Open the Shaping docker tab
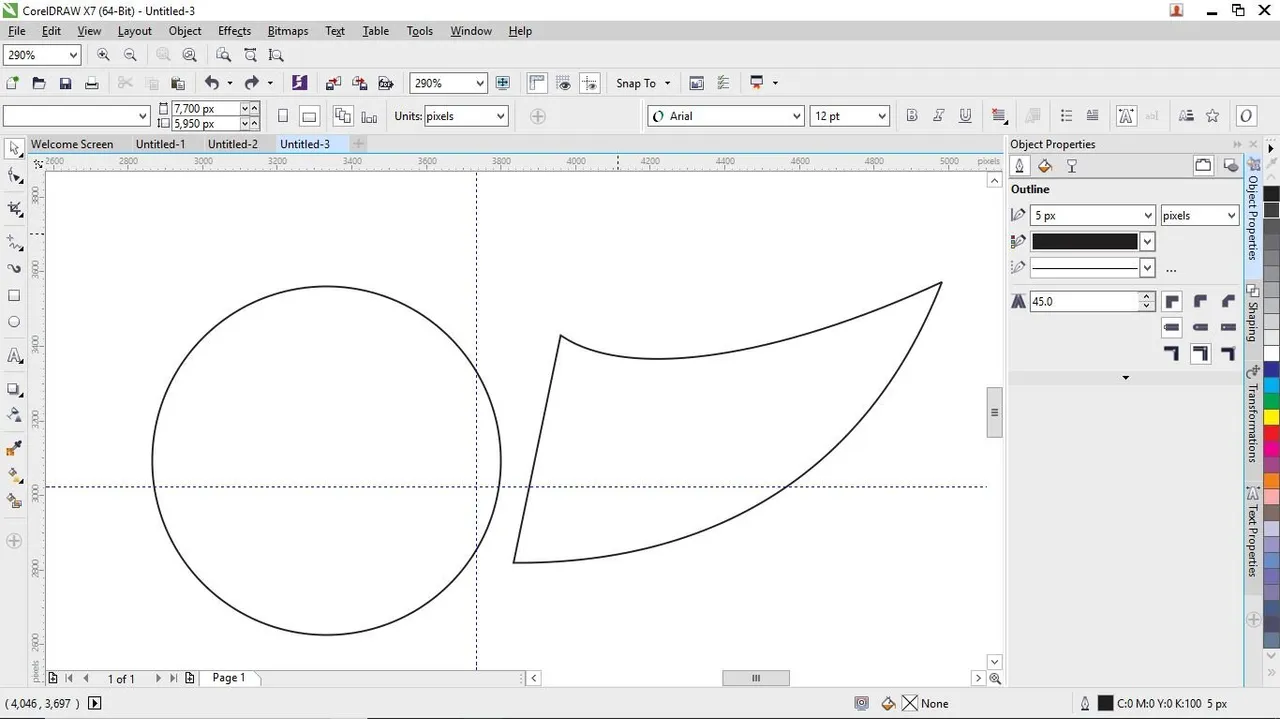The image size is (1280, 719). coord(1253,312)
